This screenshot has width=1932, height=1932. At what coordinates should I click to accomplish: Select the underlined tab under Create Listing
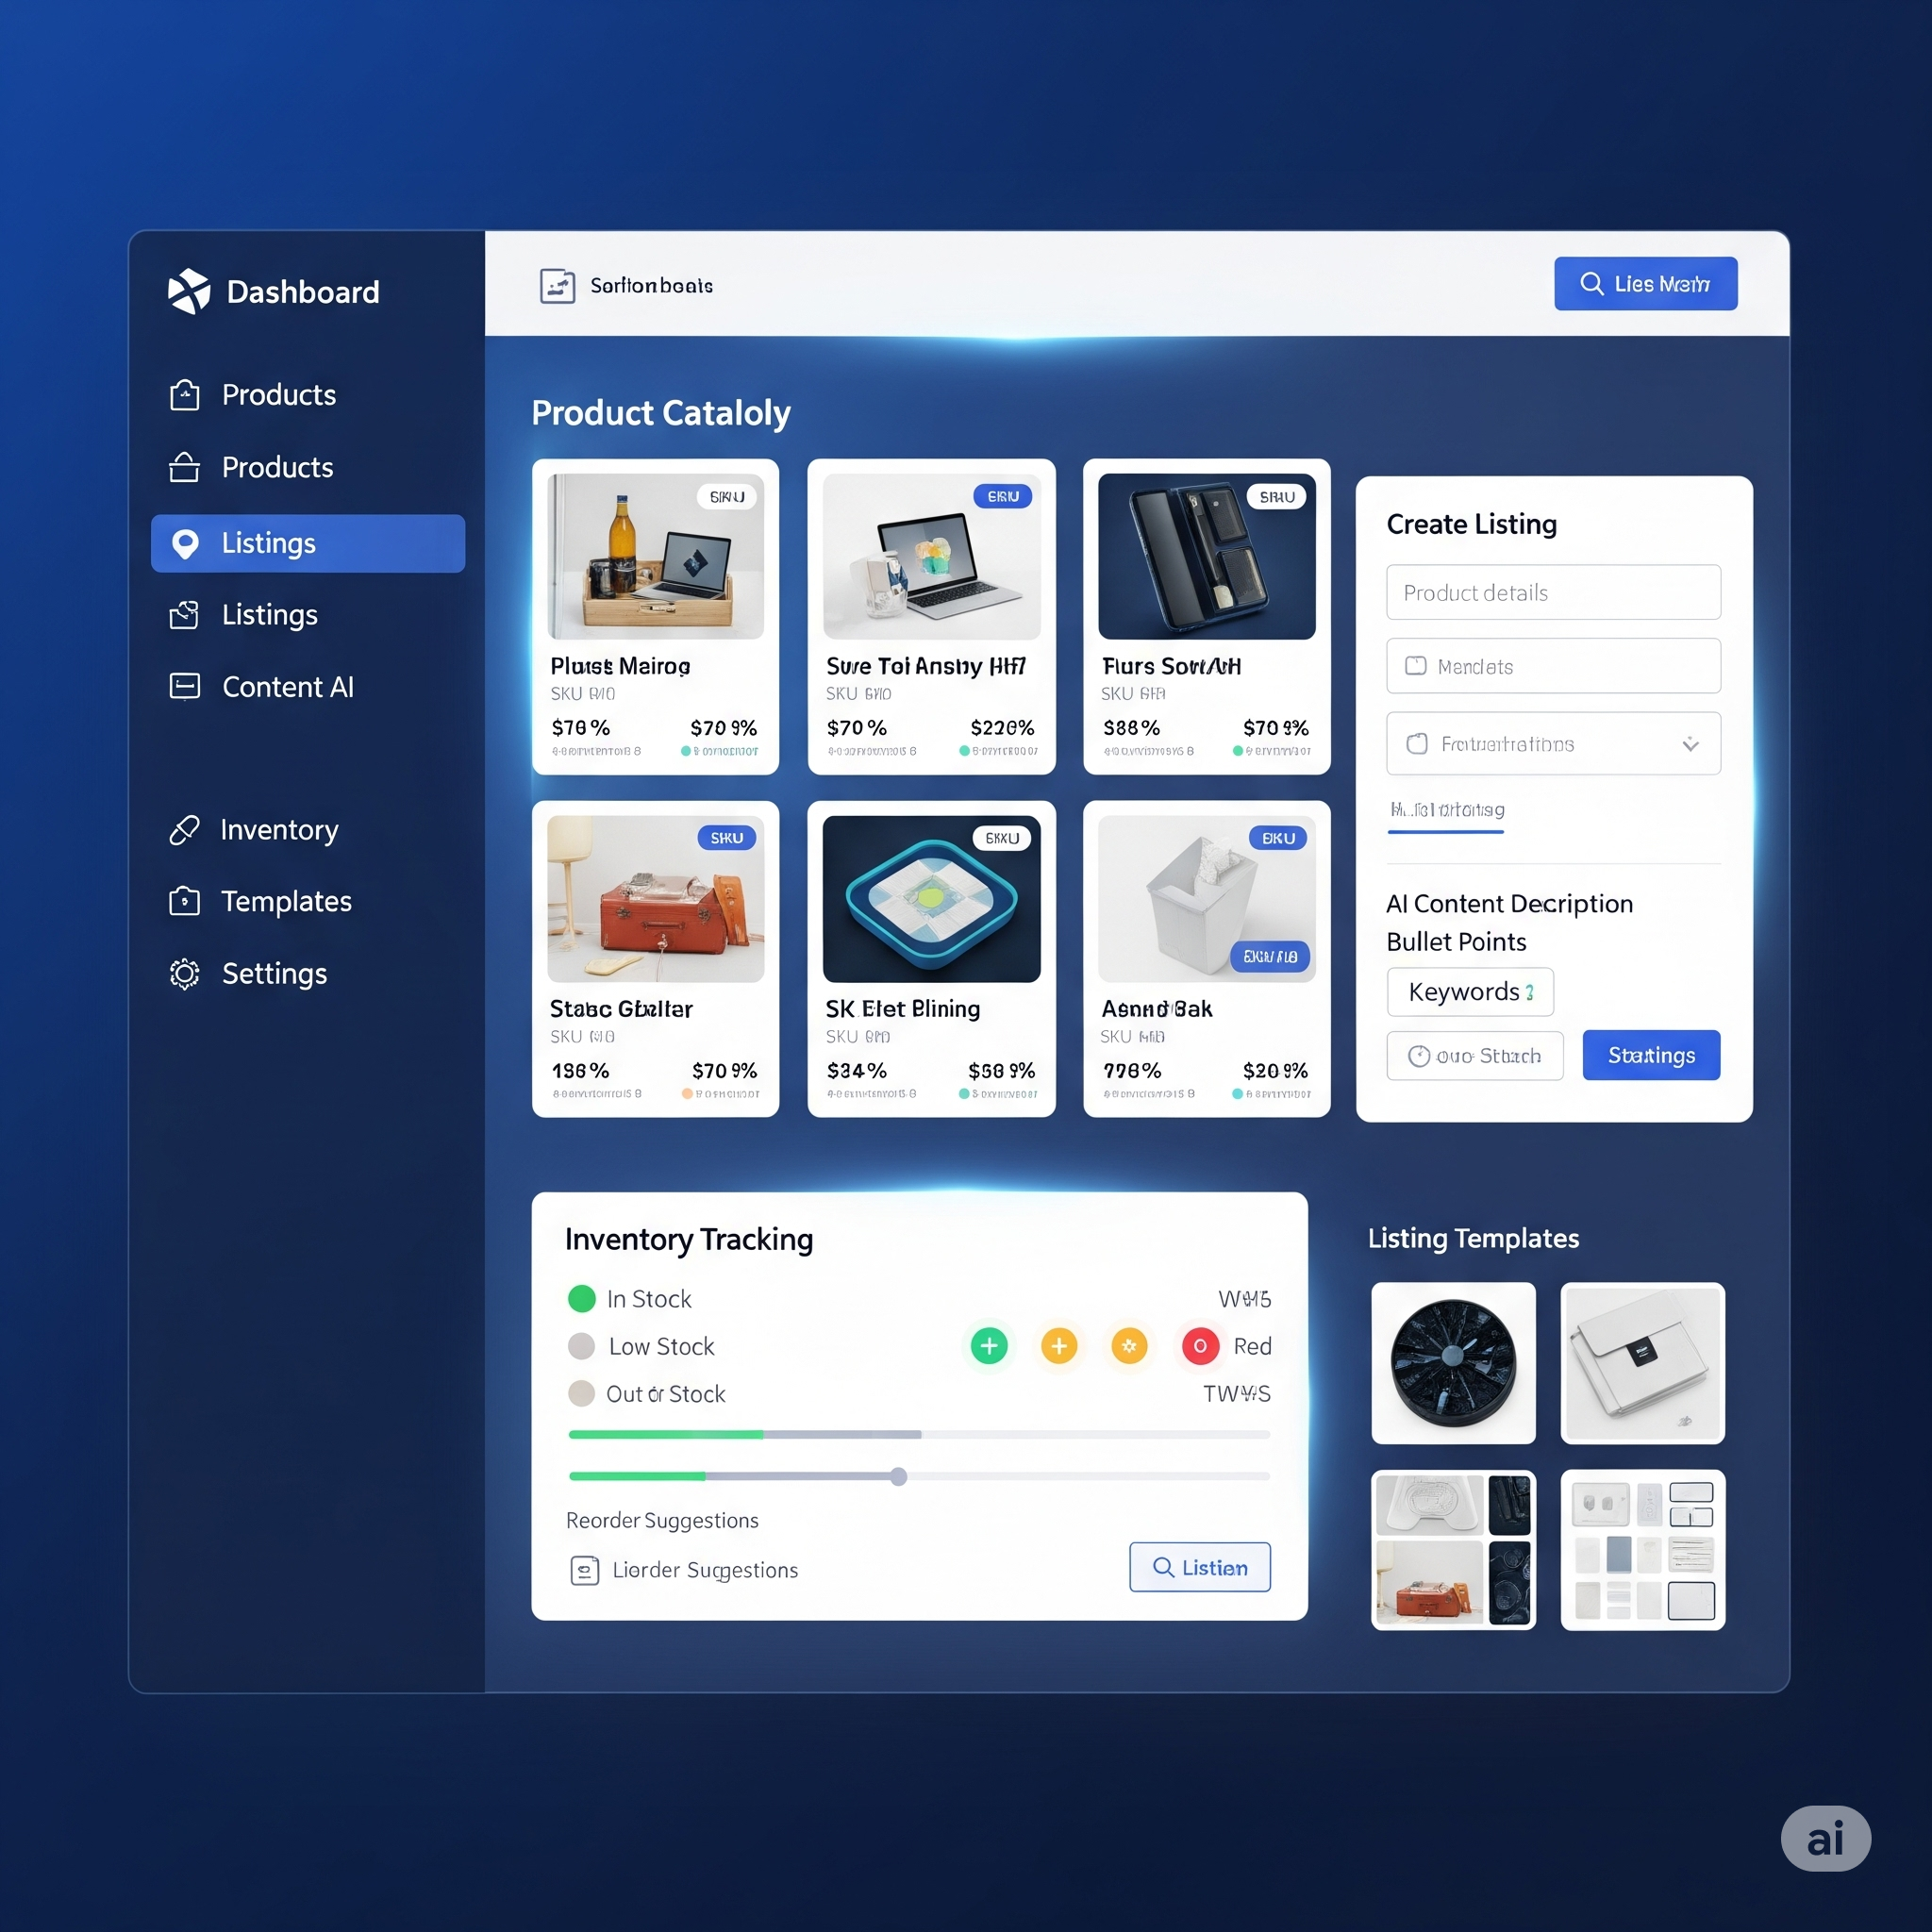1446,811
